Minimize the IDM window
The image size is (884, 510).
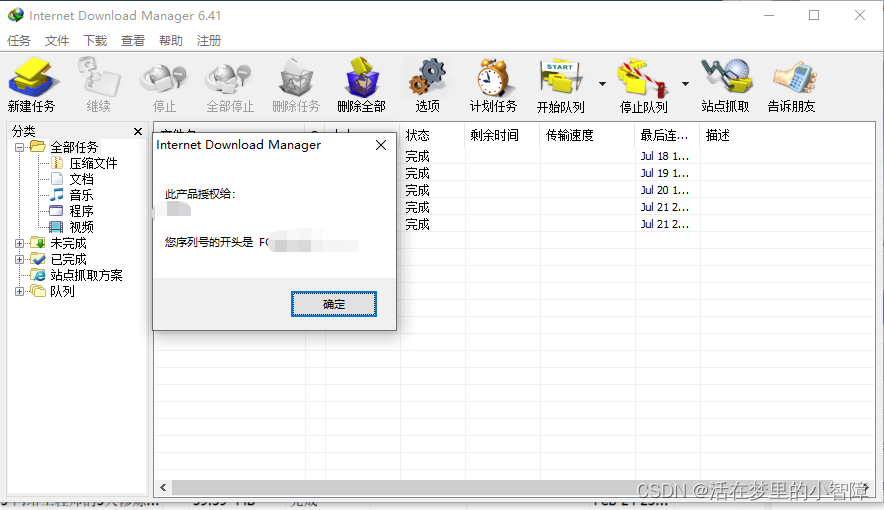(x=769, y=15)
